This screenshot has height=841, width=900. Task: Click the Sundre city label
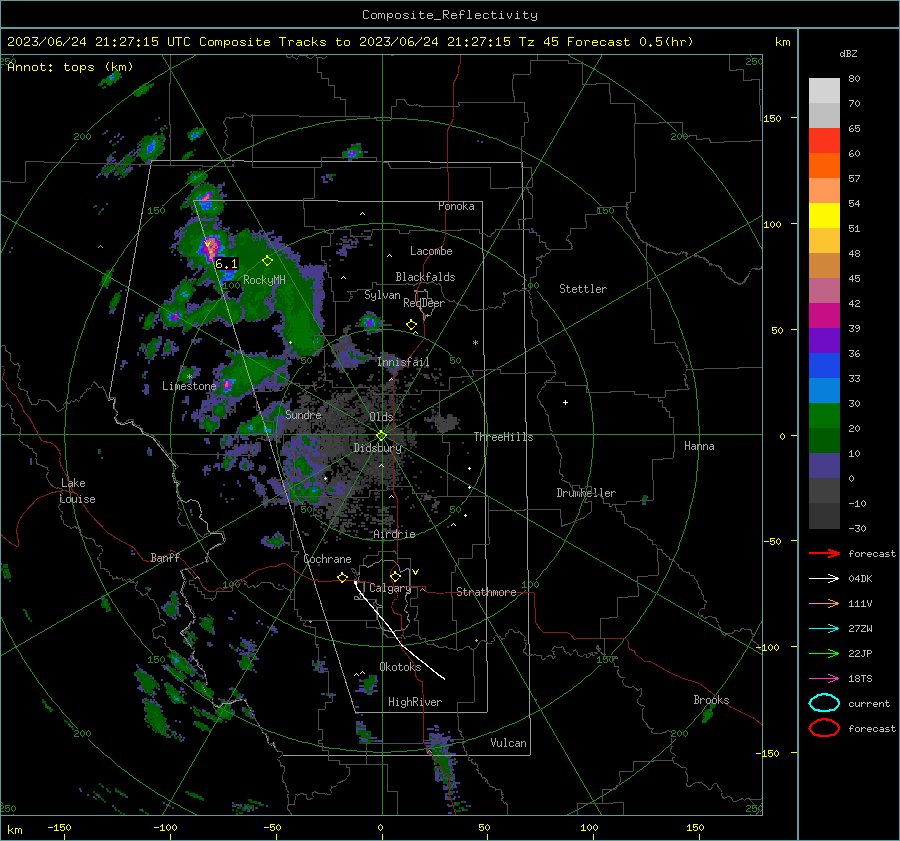pyautogui.click(x=303, y=414)
